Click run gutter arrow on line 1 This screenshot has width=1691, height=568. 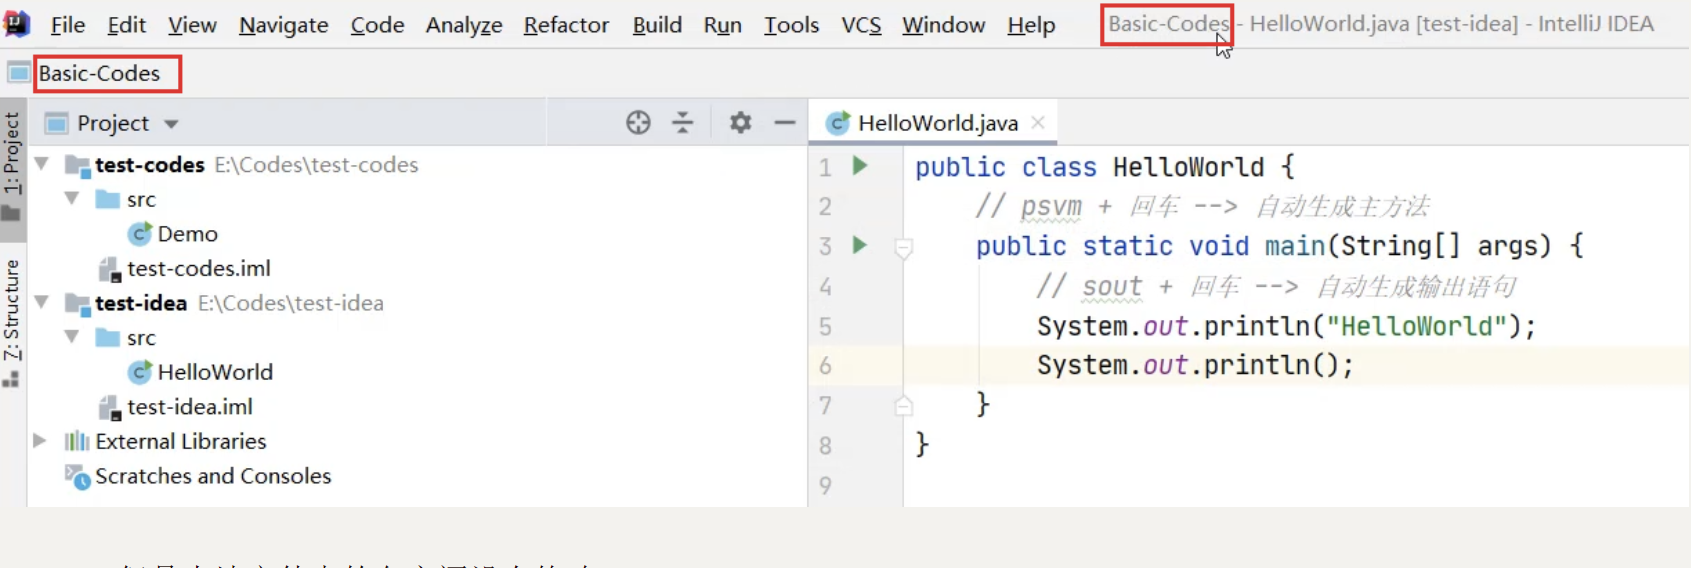point(859,165)
